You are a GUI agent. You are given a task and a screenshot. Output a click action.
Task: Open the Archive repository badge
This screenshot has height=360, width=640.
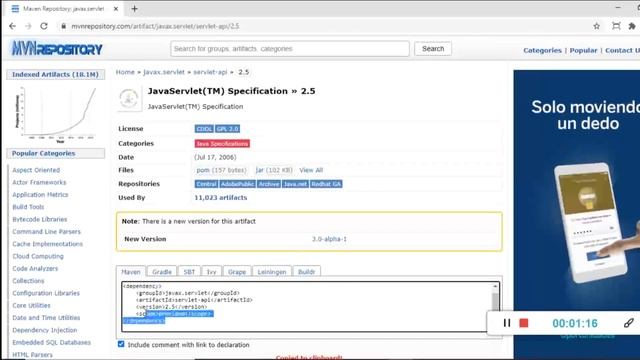click(269, 184)
